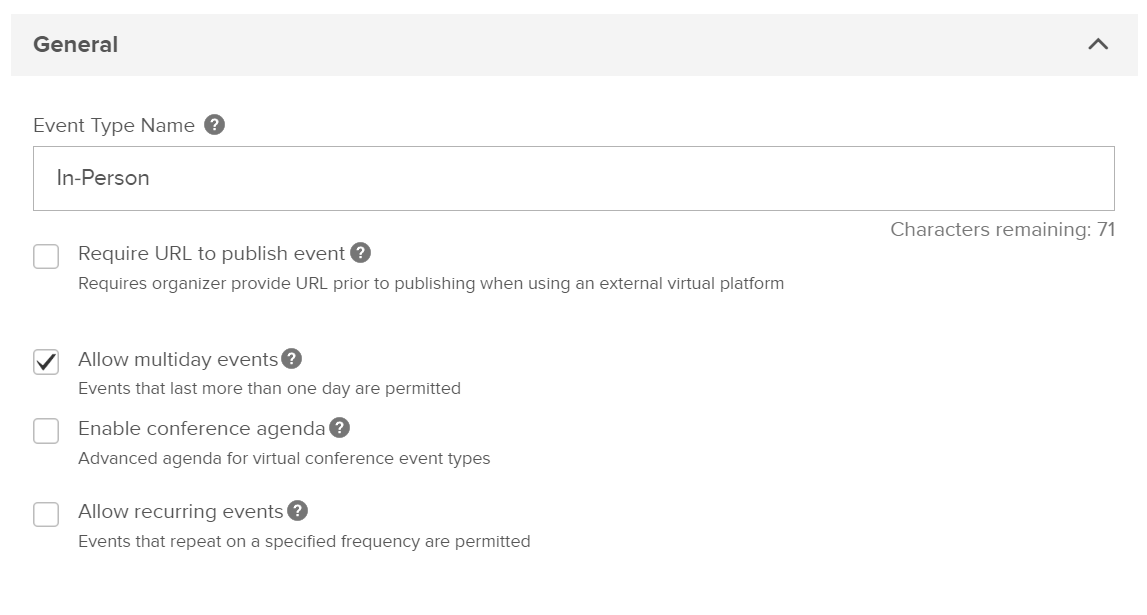1147x615 pixels.
Task: Click the General section header title
Action: coord(75,45)
